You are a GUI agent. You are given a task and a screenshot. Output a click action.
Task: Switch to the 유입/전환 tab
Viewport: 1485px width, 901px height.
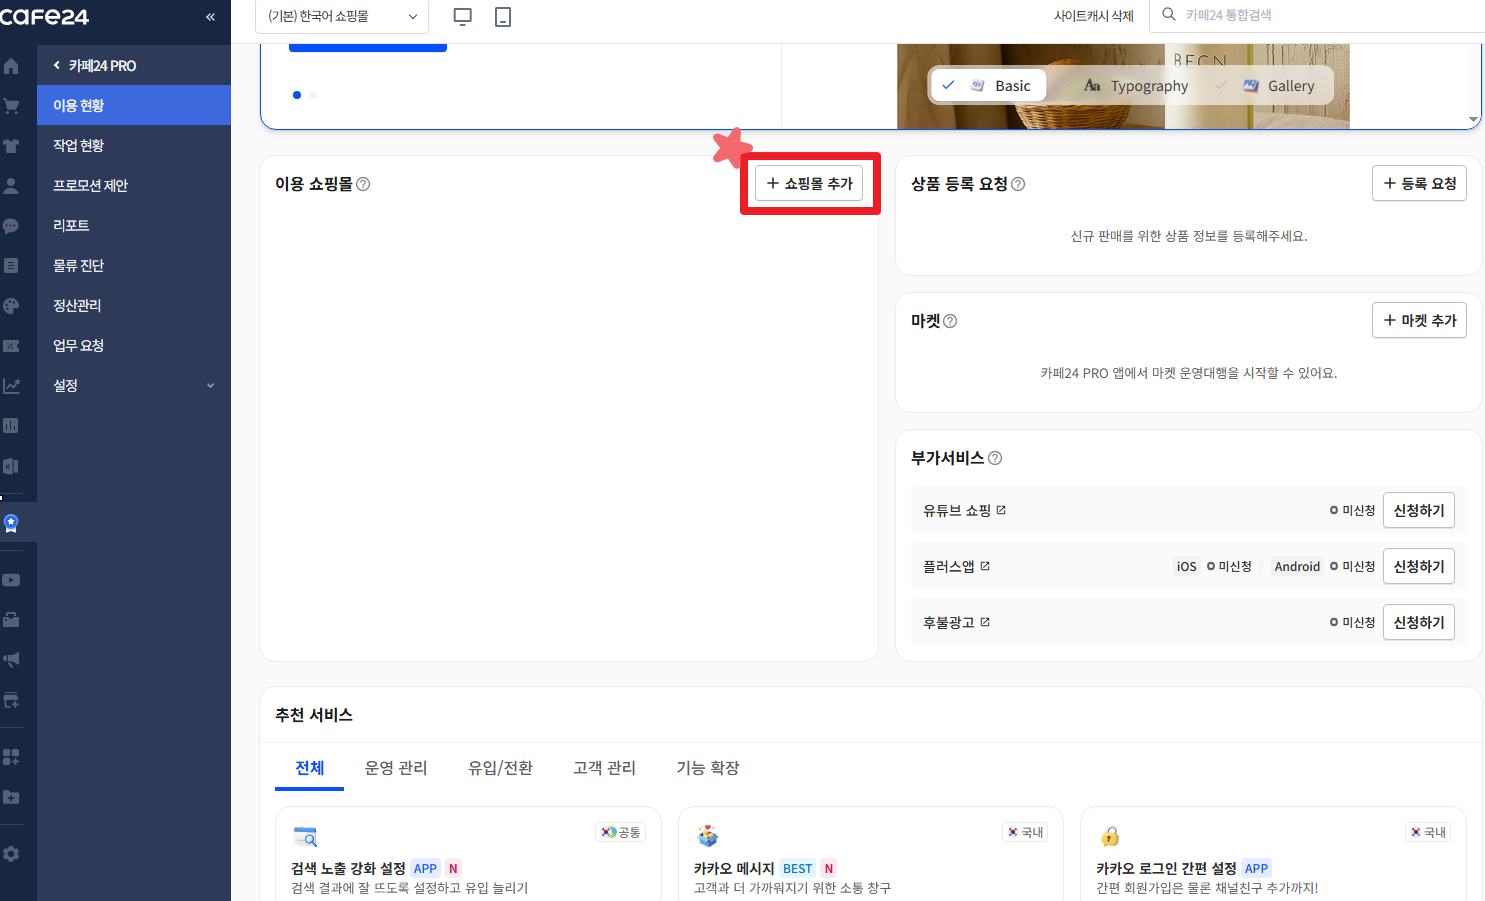click(x=501, y=768)
